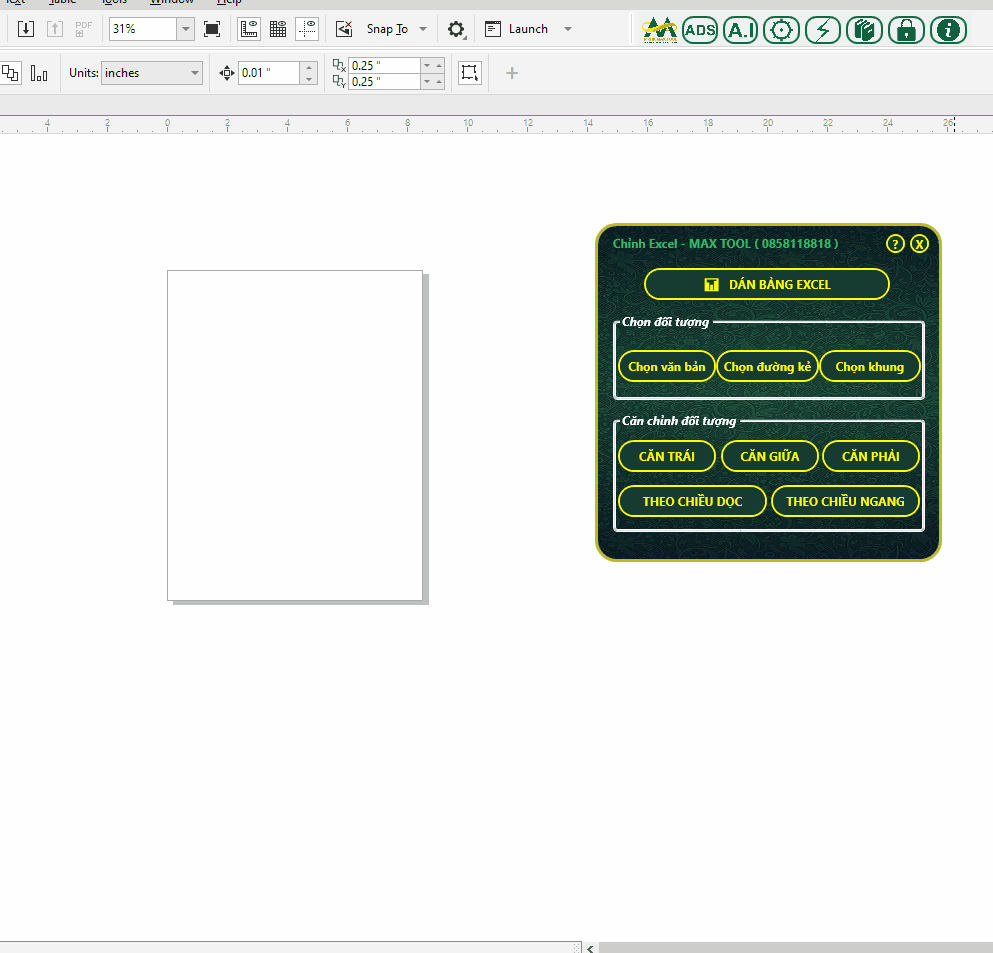
Task: Click the lightning bolt icon
Action: [x=822, y=30]
